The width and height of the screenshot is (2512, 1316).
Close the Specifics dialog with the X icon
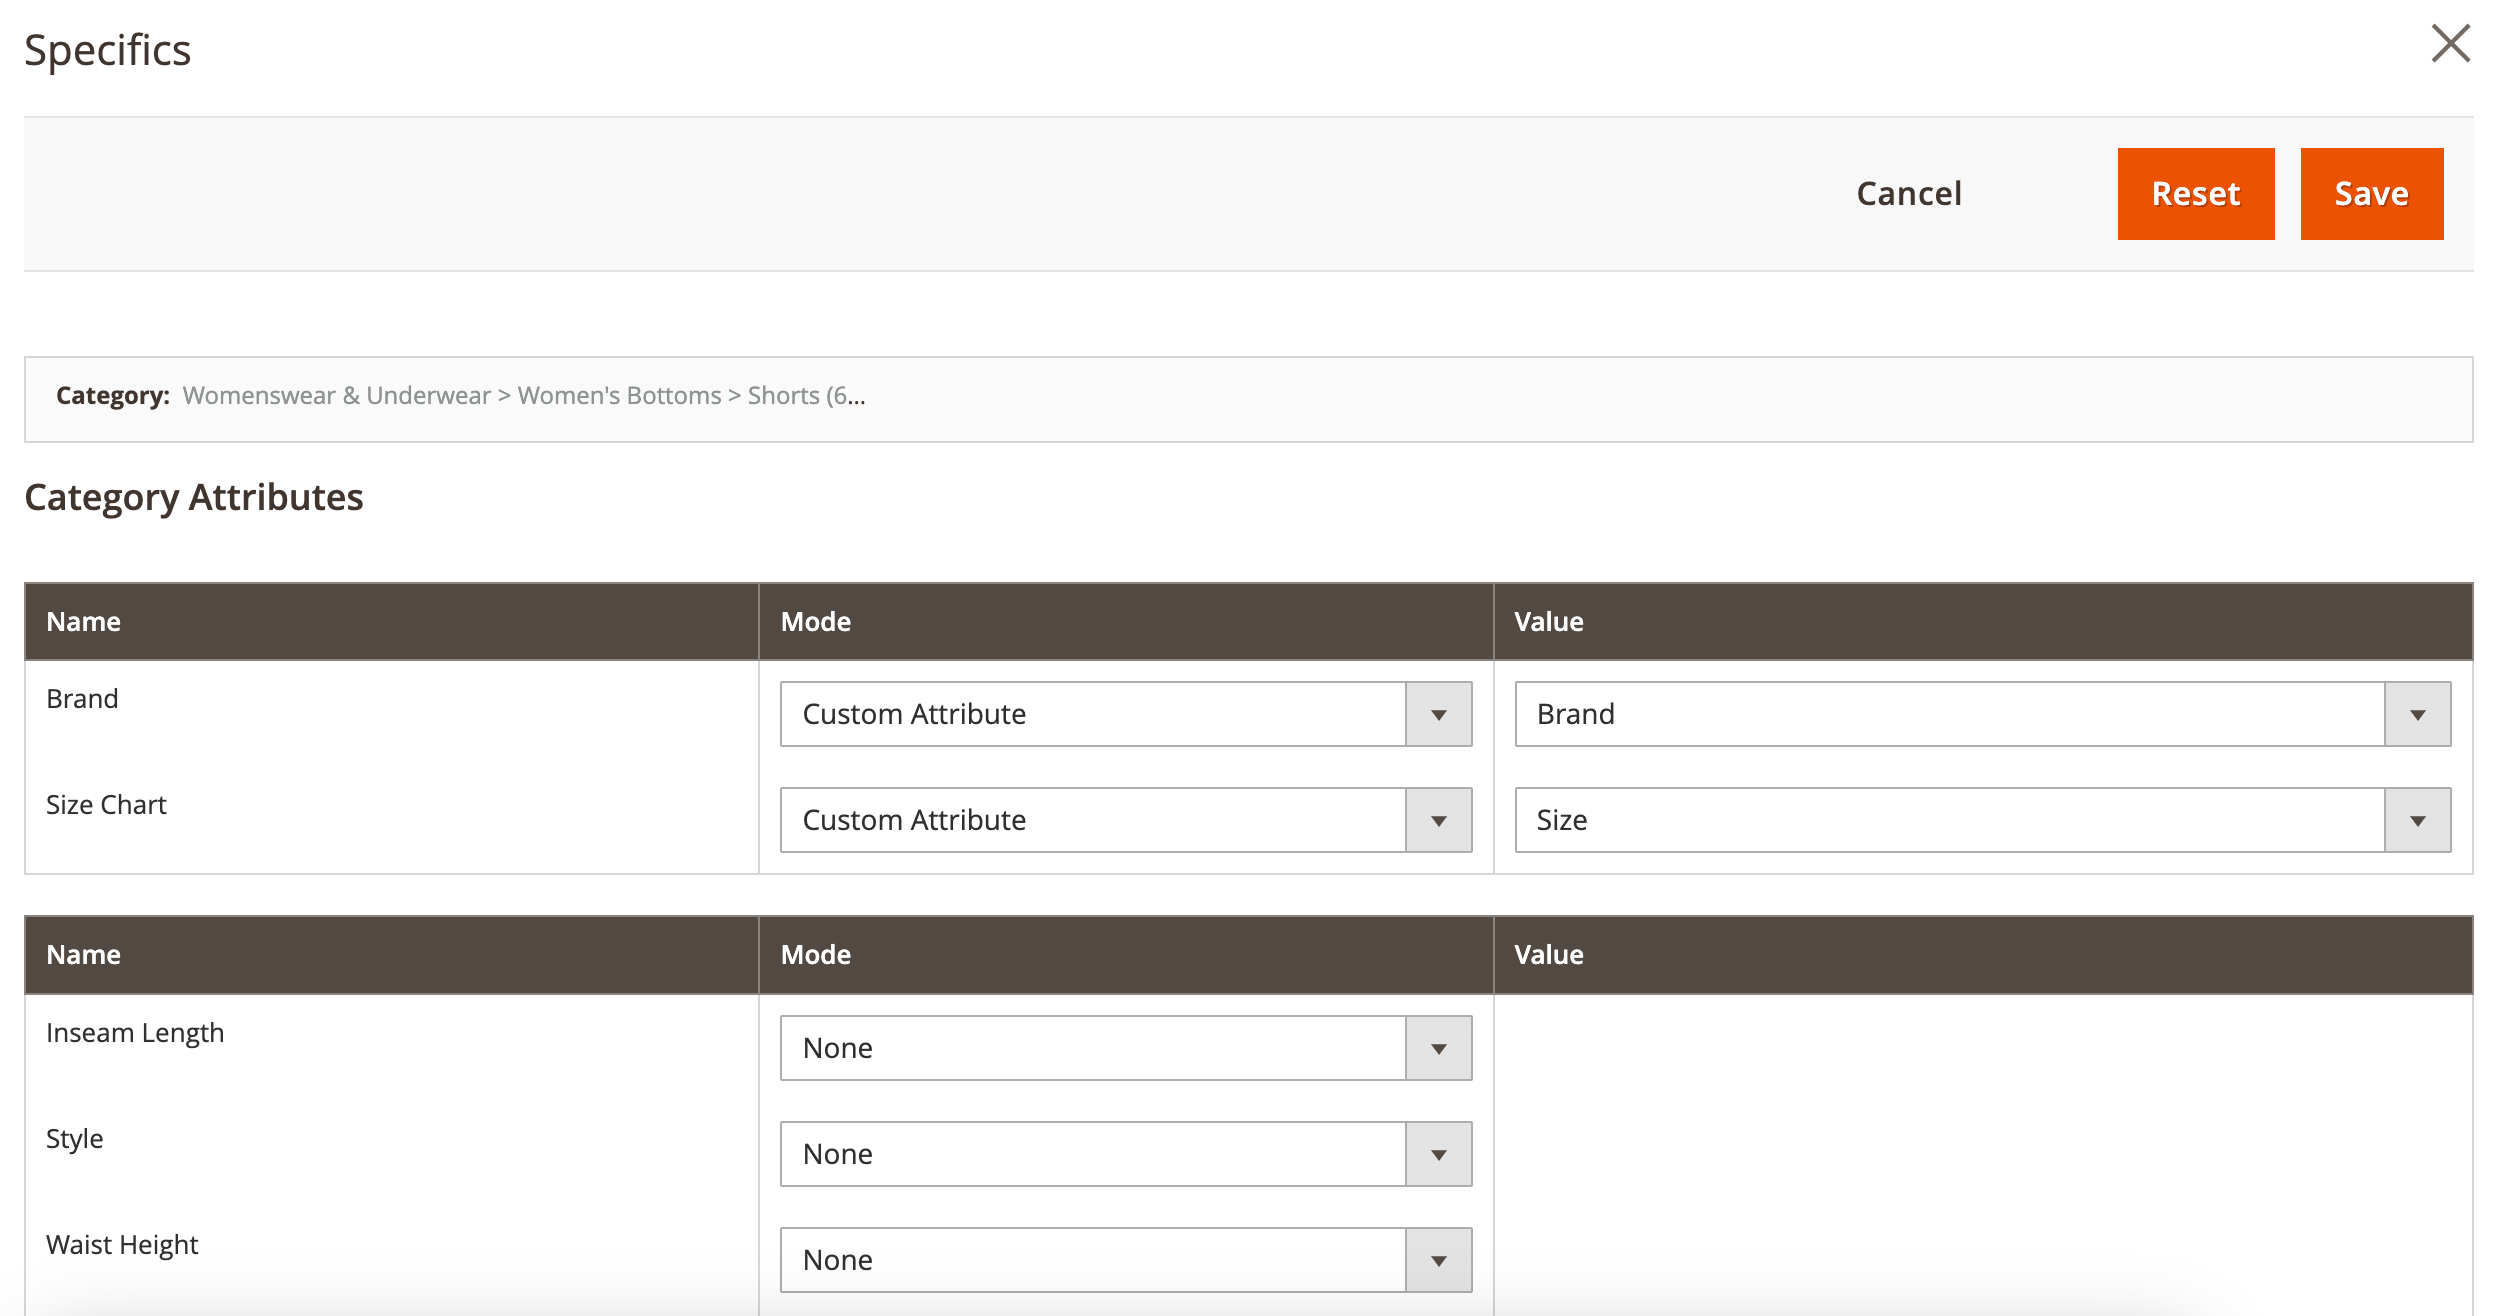pos(2450,44)
